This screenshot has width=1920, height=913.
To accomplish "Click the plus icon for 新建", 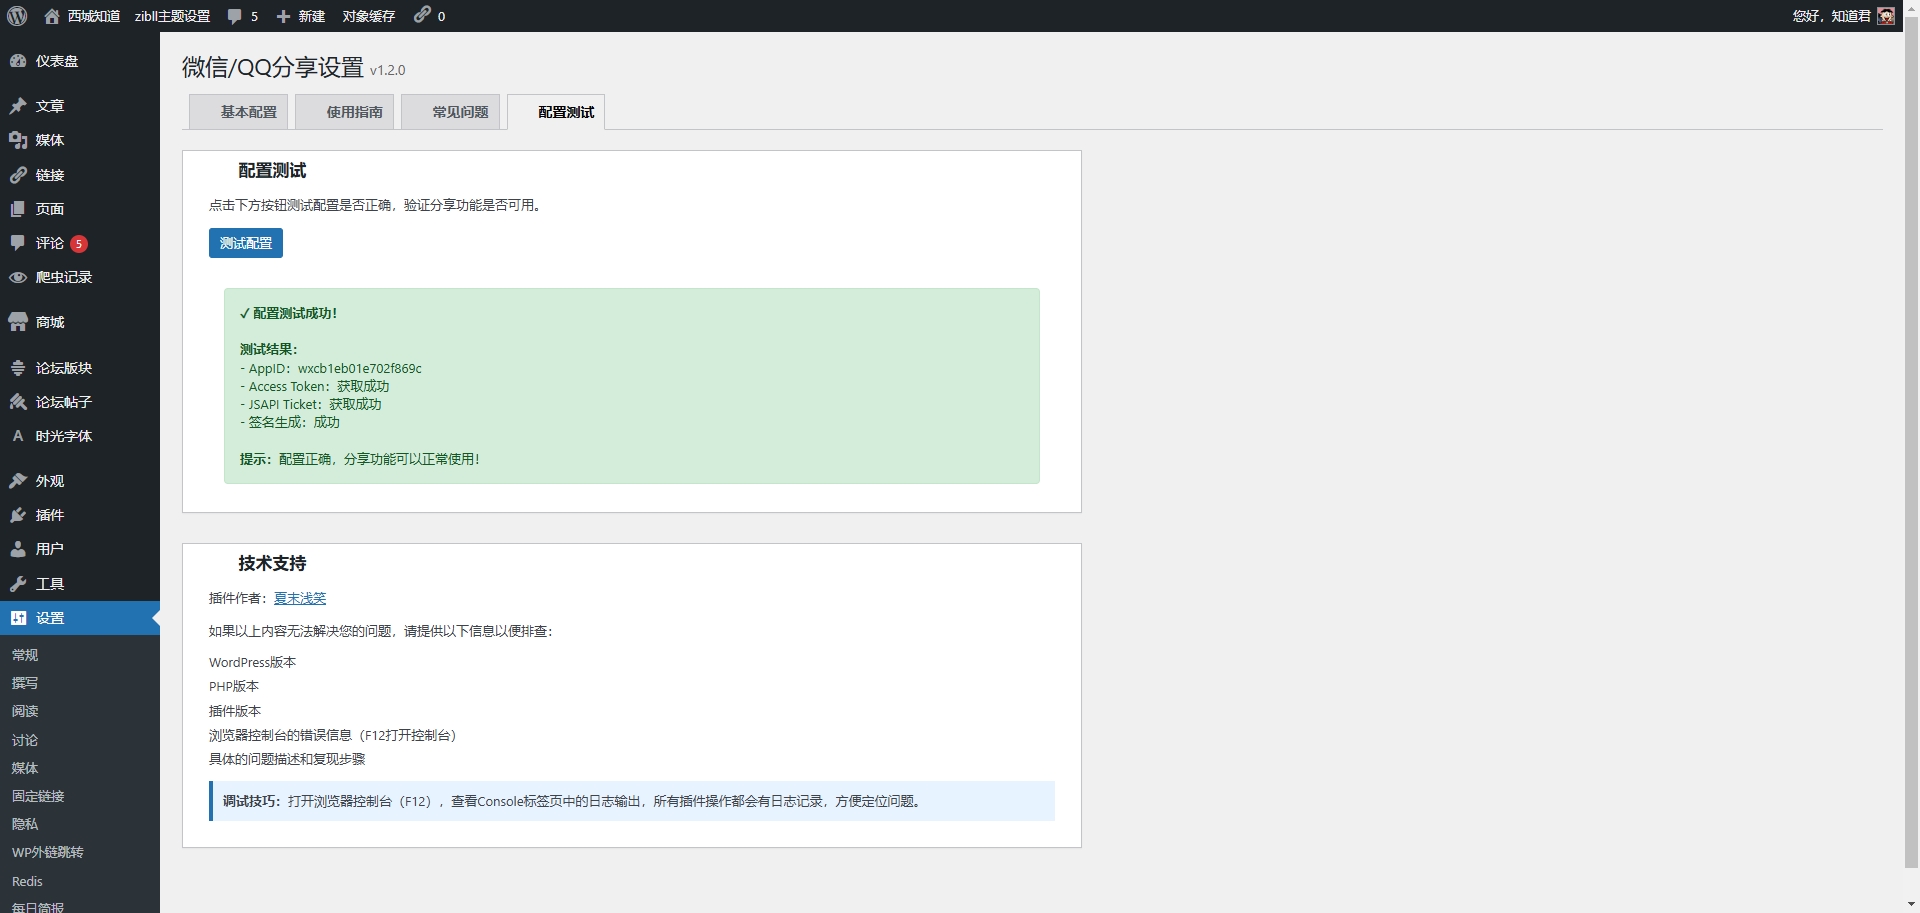I will [283, 16].
